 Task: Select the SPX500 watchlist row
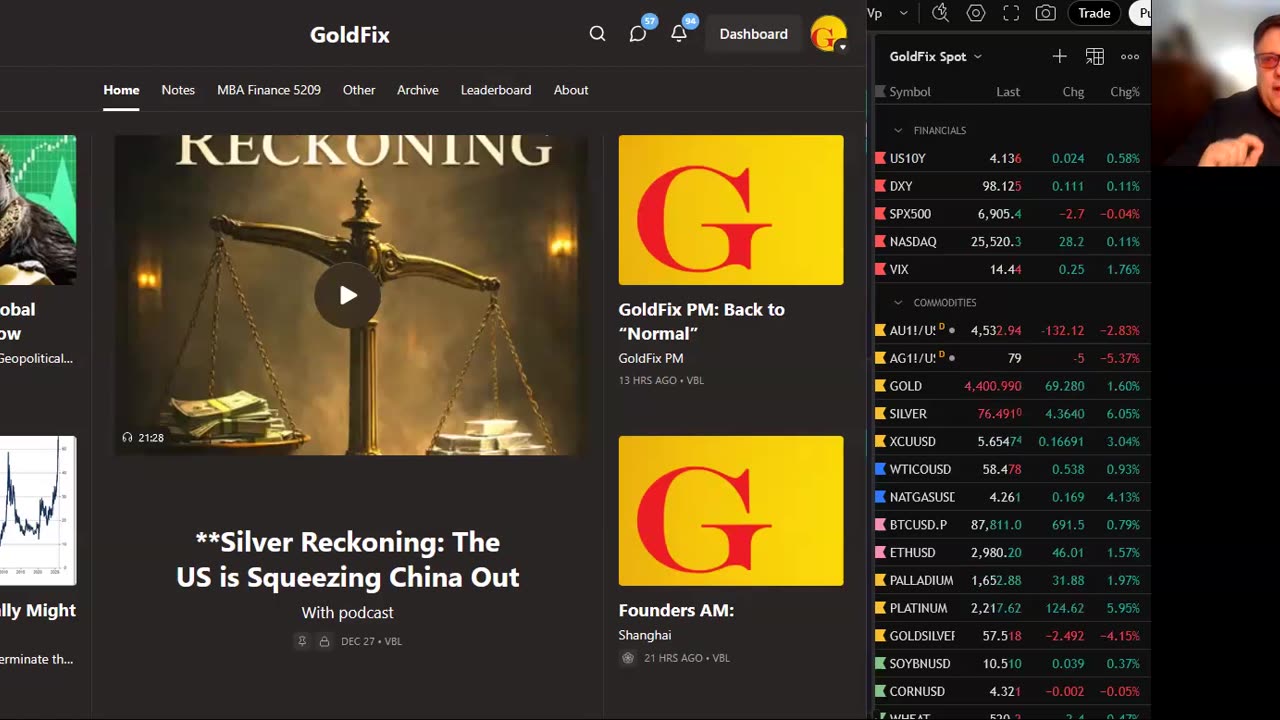click(x=1012, y=214)
